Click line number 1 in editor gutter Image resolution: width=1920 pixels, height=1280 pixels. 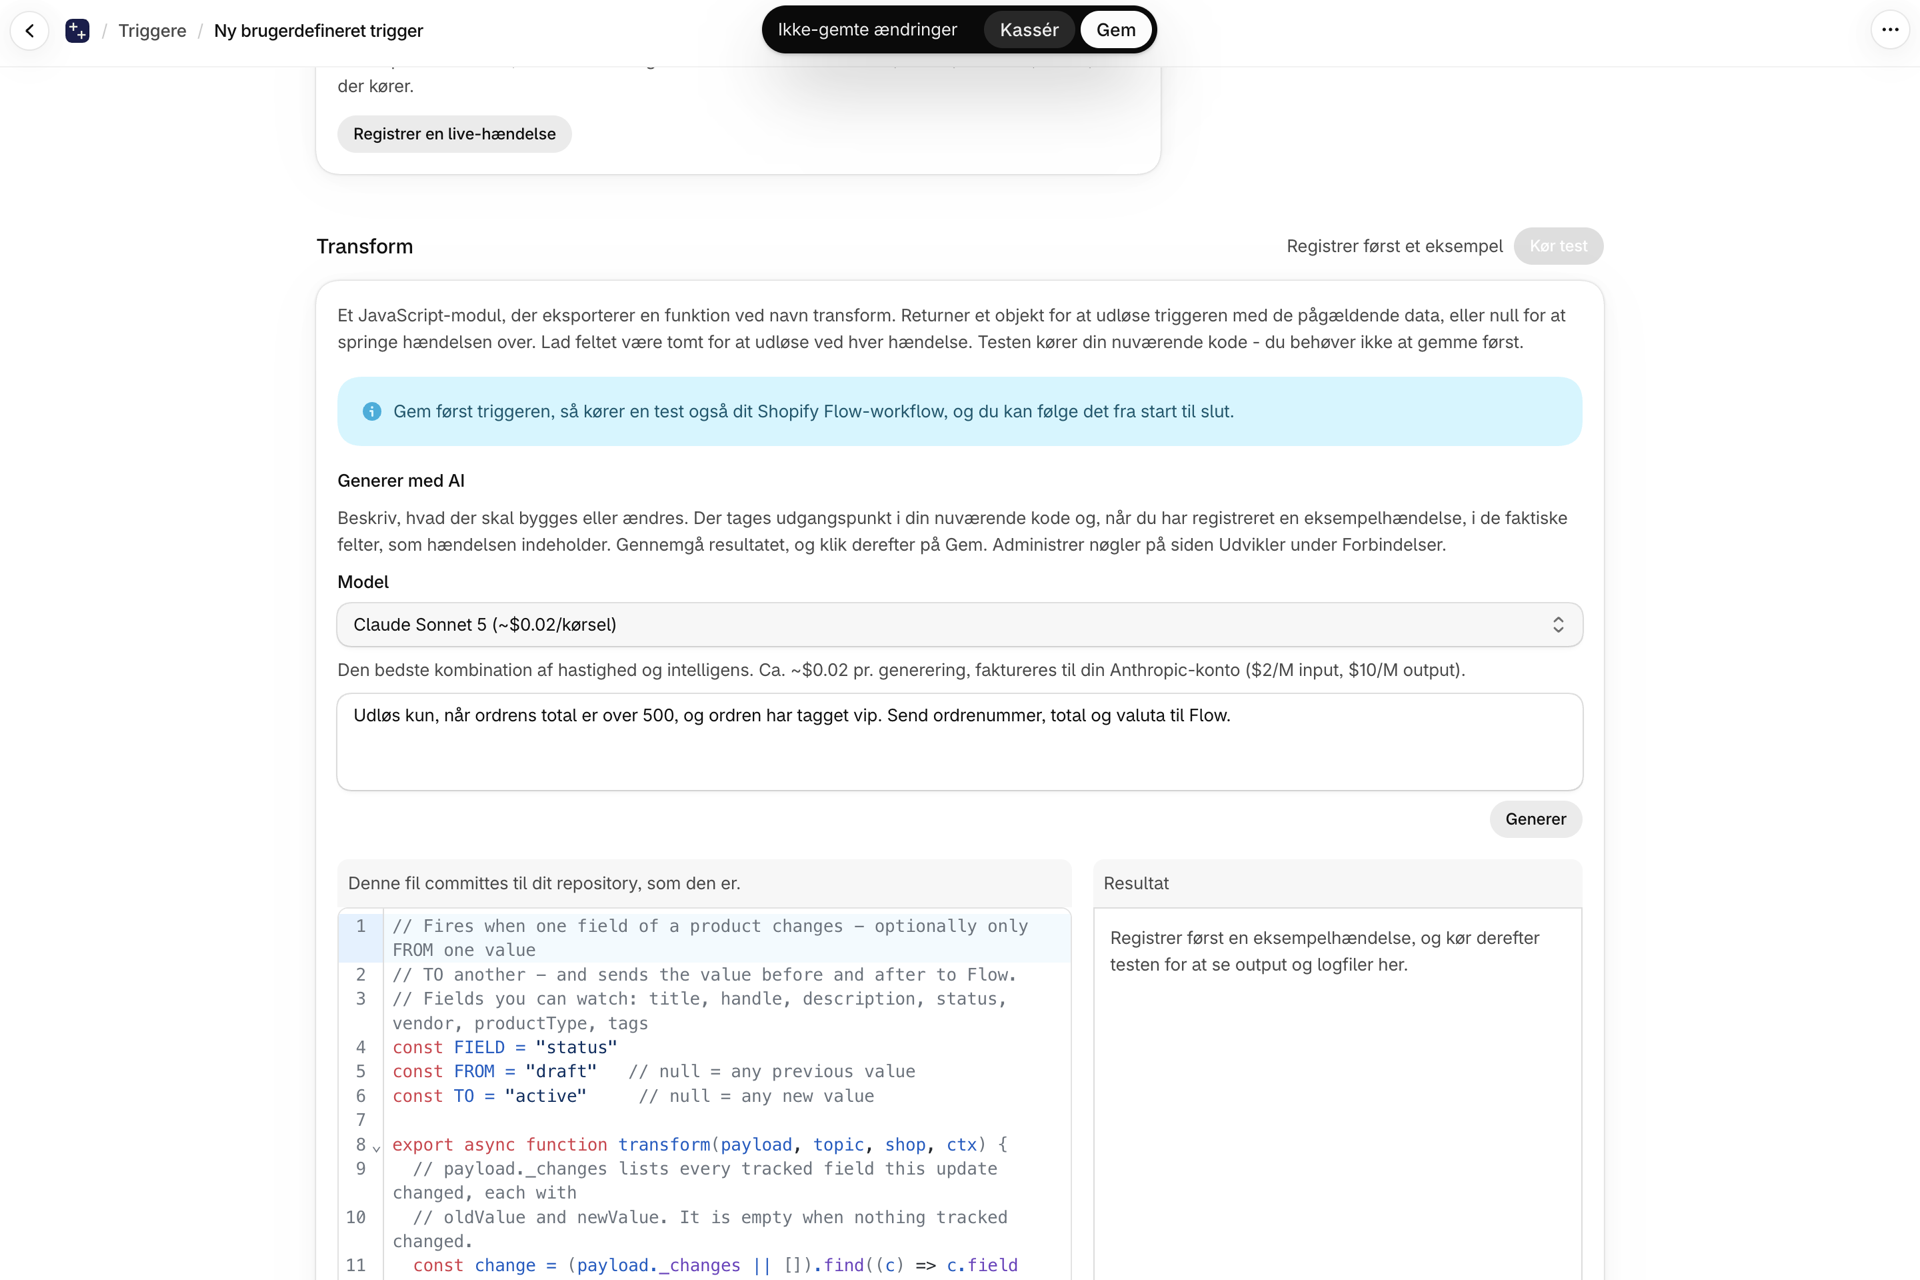[361, 926]
